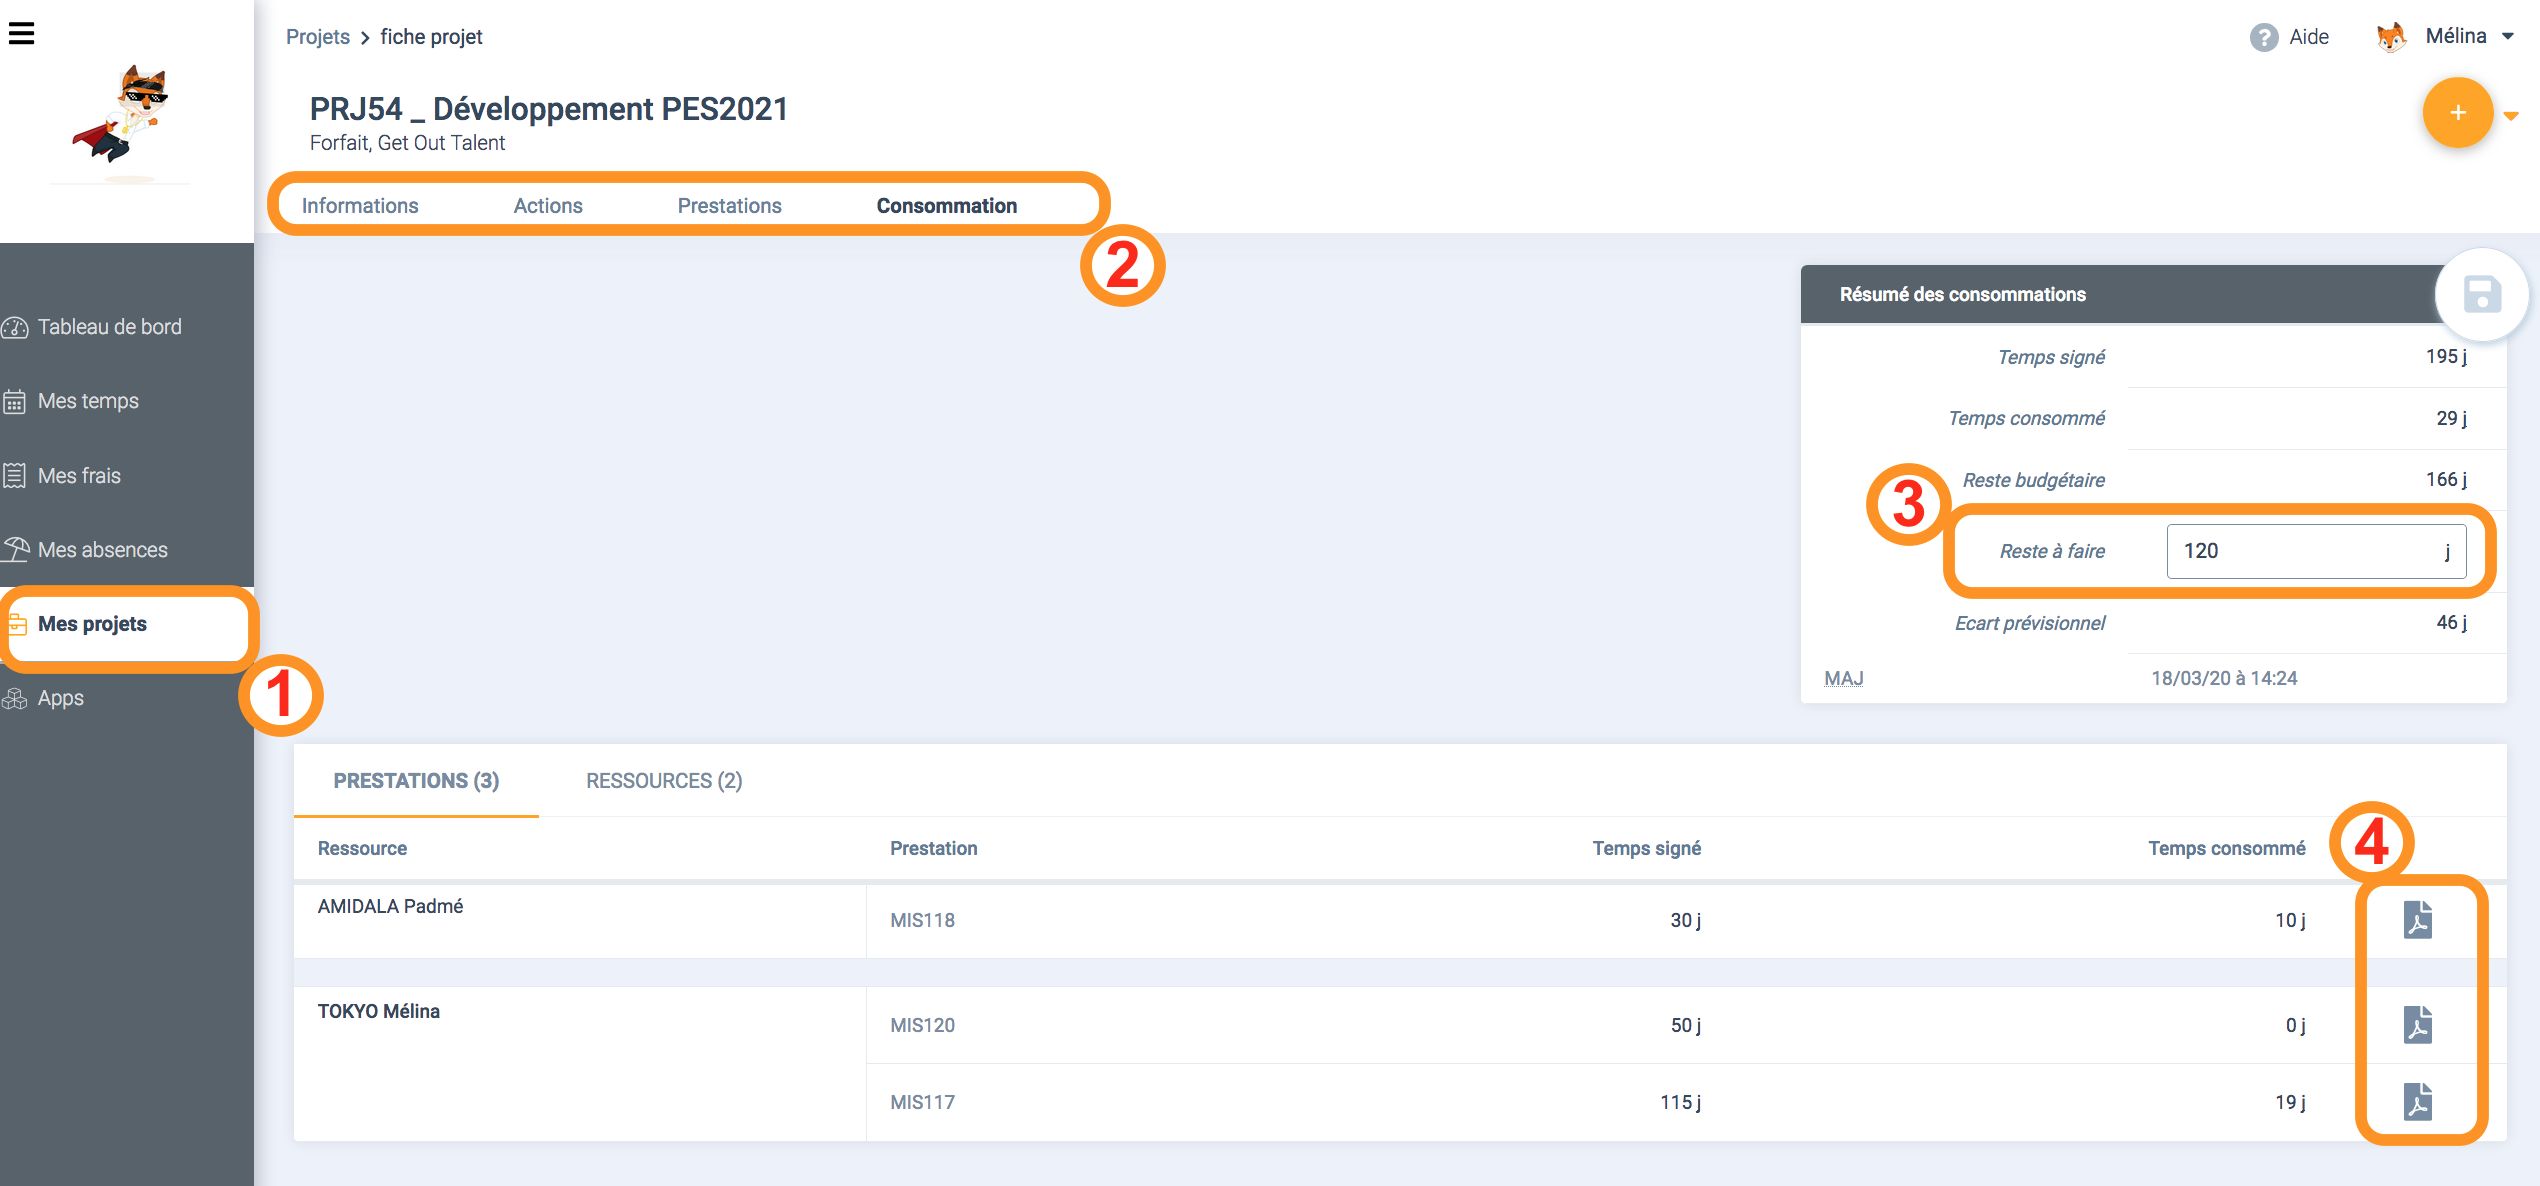Click the Mes projets briefcase icon
This screenshot has width=2540, height=1186.
pos(17,624)
